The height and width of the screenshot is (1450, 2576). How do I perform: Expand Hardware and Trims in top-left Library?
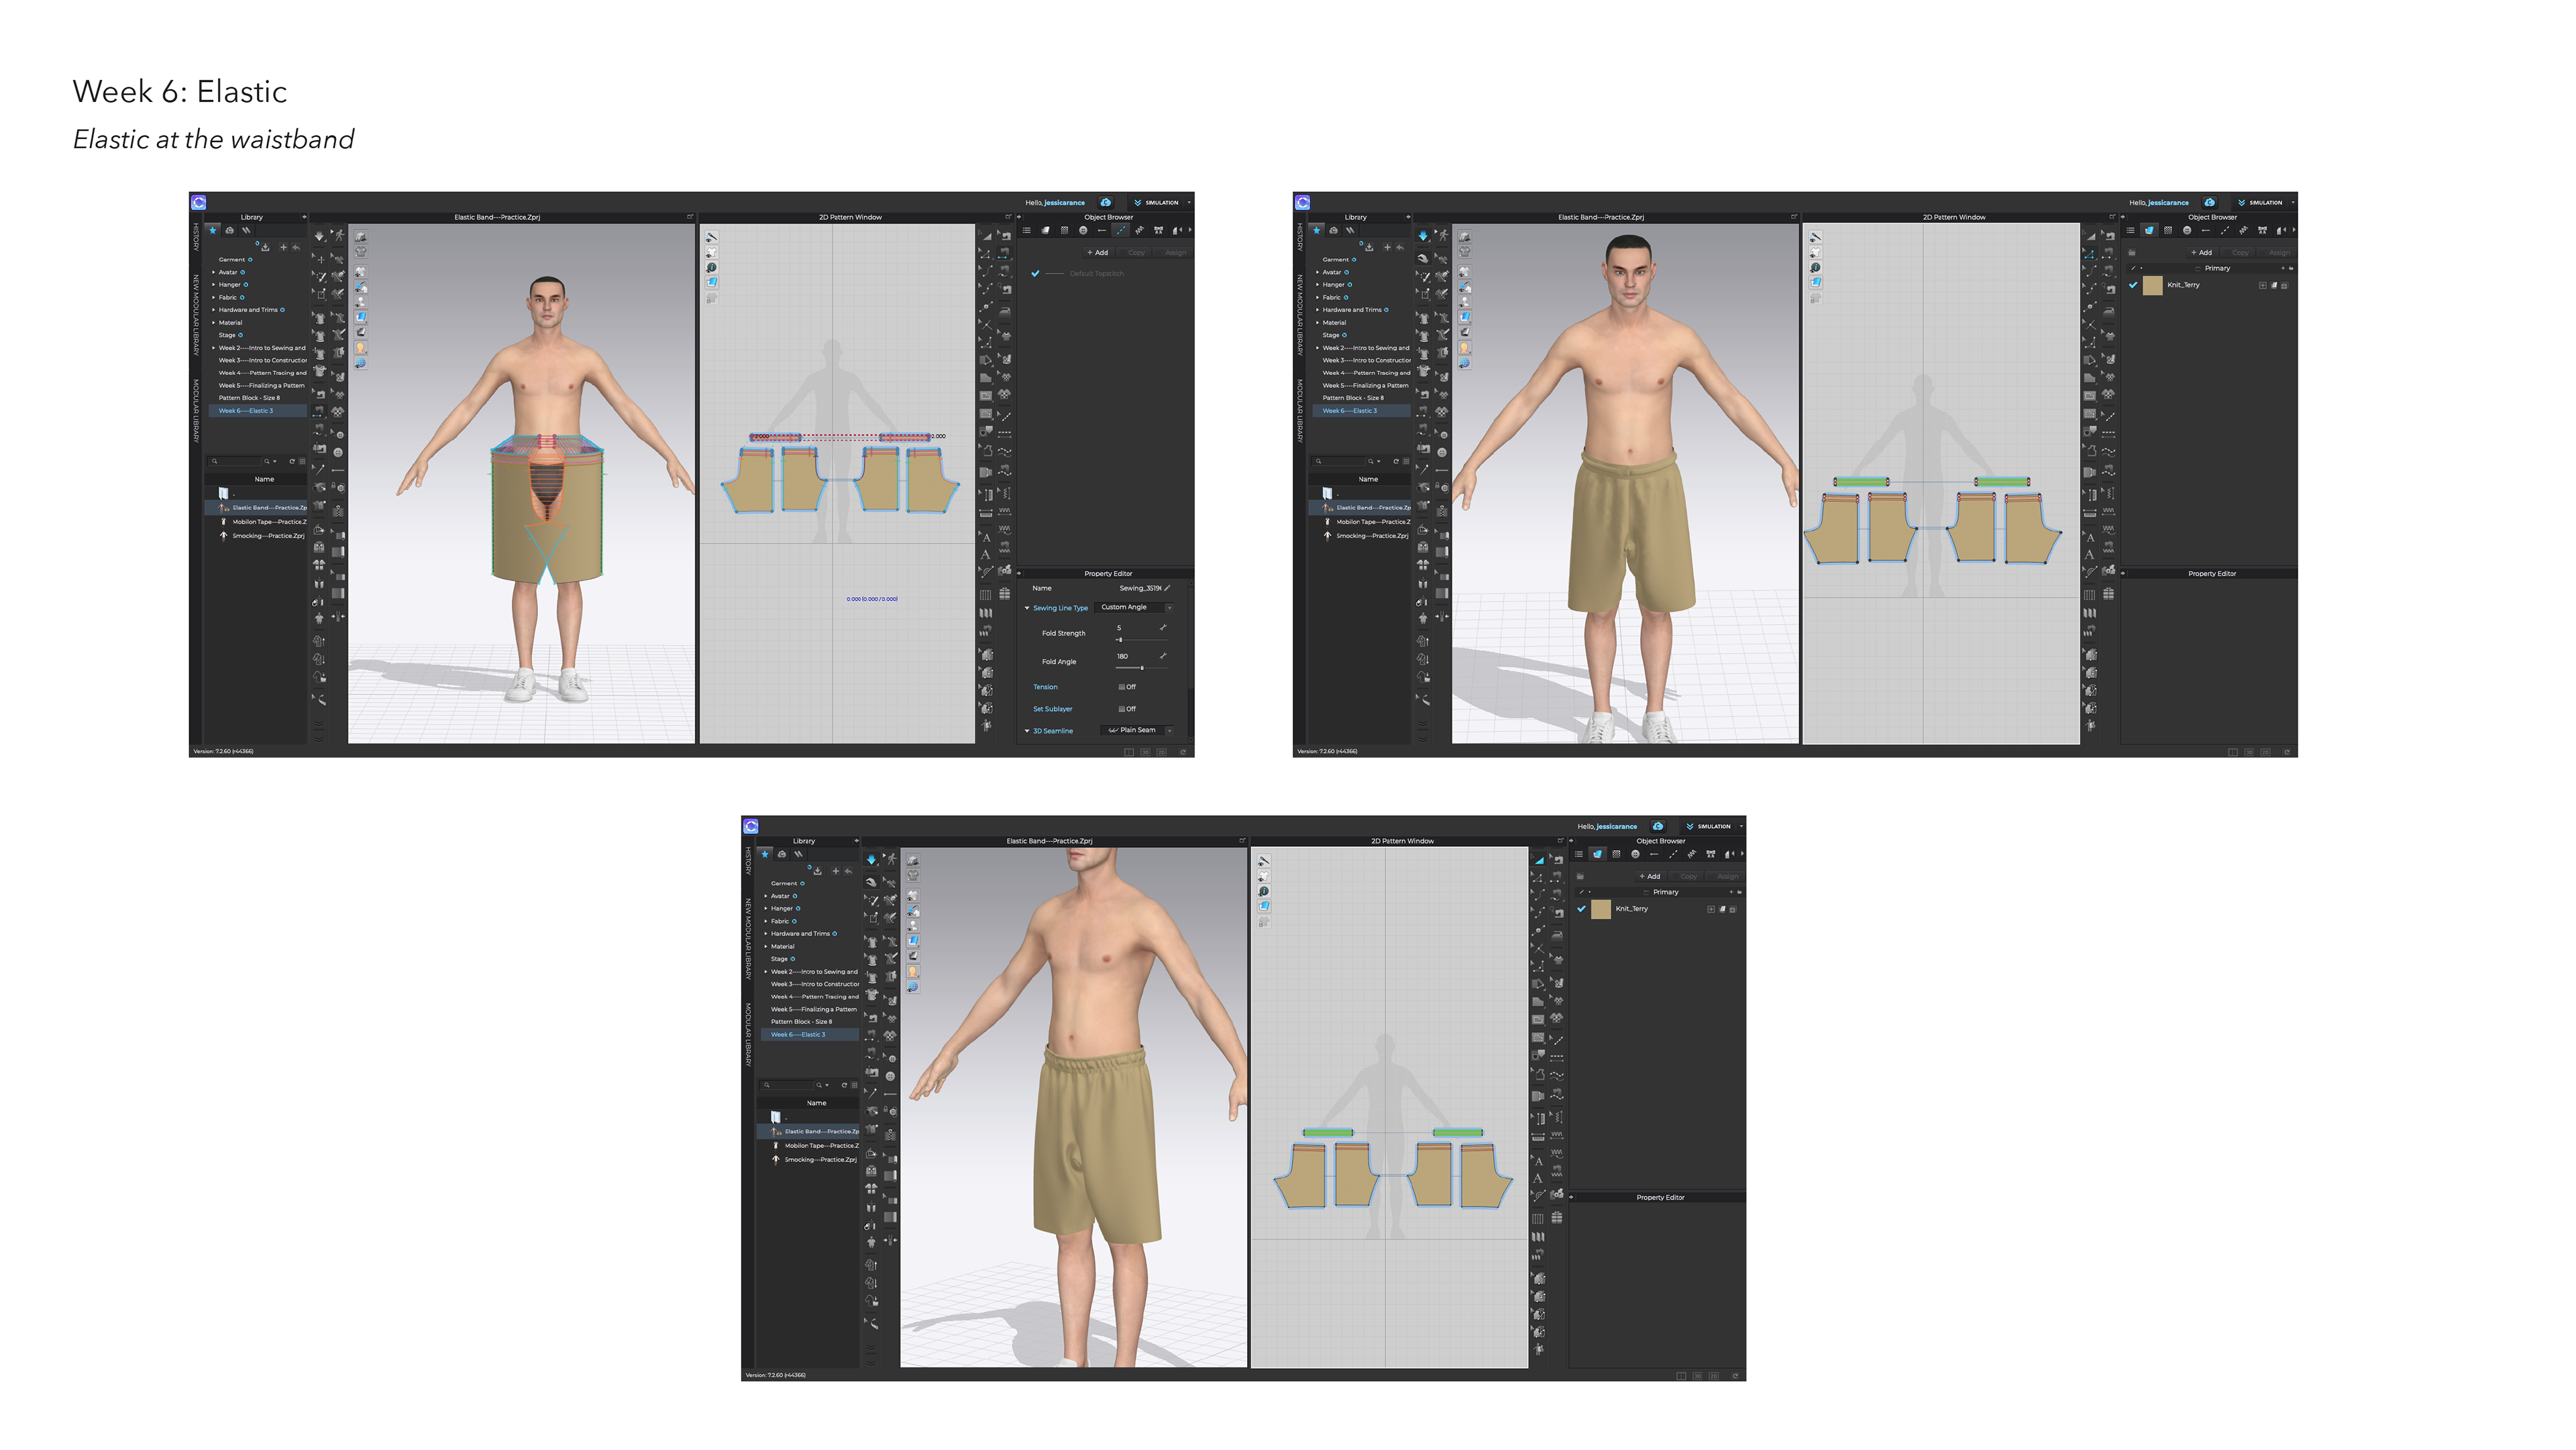coord(213,310)
